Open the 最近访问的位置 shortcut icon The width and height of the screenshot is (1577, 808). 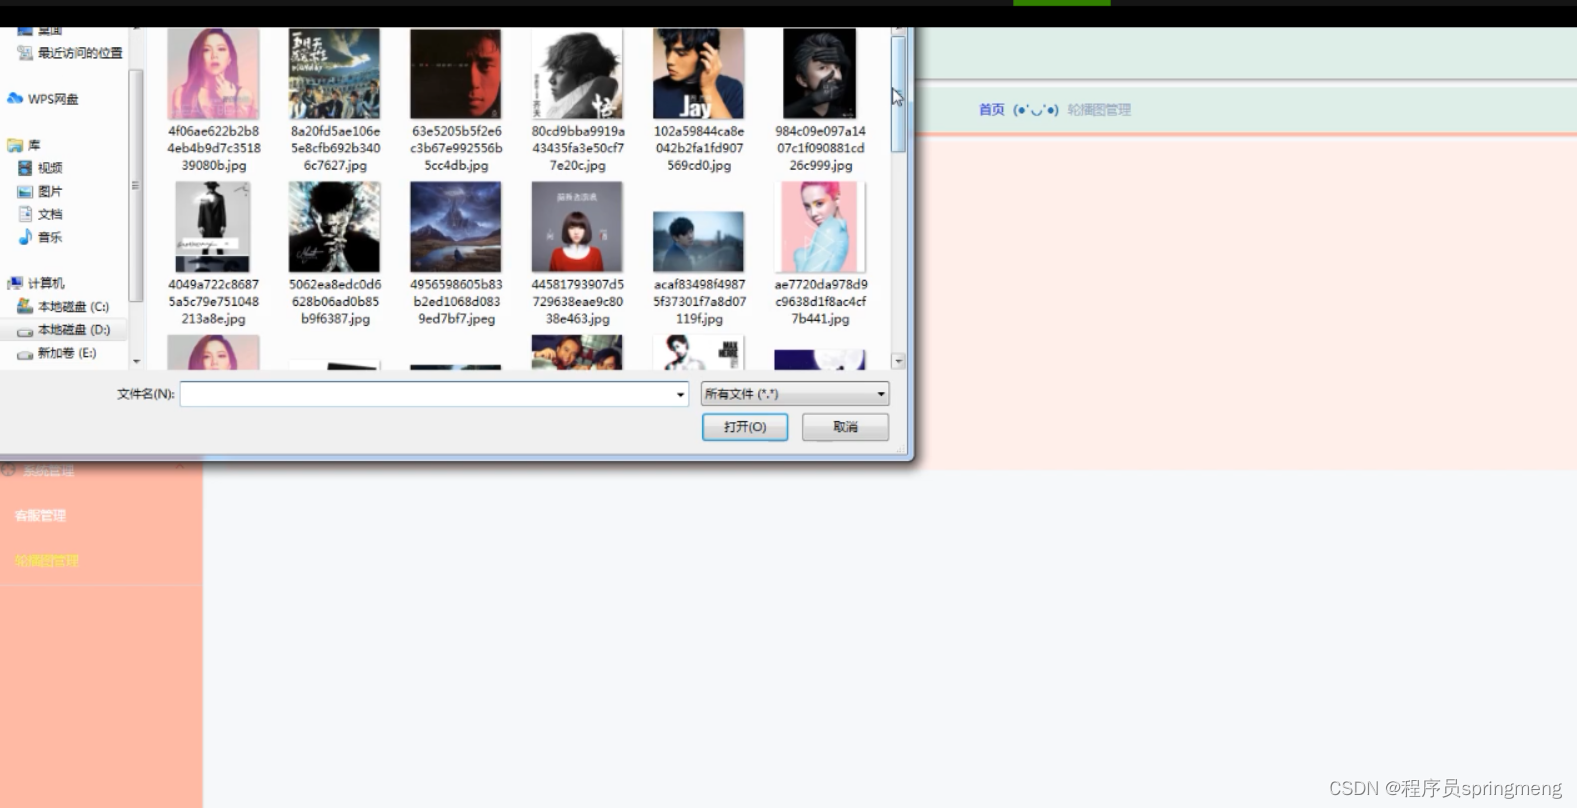pyautogui.click(x=25, y=53)
